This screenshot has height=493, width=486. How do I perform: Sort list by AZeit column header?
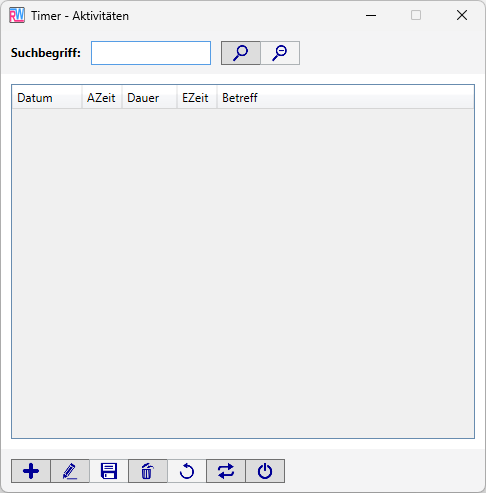(102, 98)
